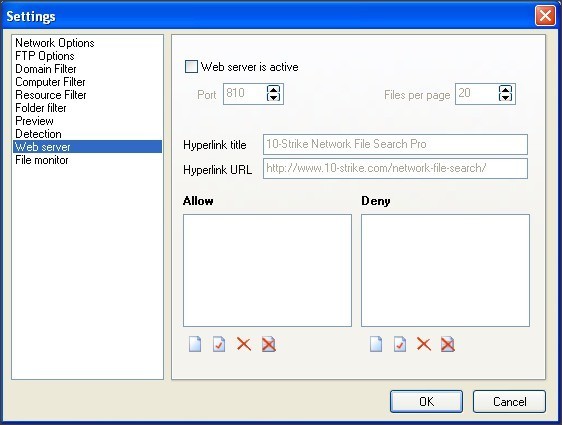Click the Port number field
This screenshot has width=562, height=425.
(245, 94)
